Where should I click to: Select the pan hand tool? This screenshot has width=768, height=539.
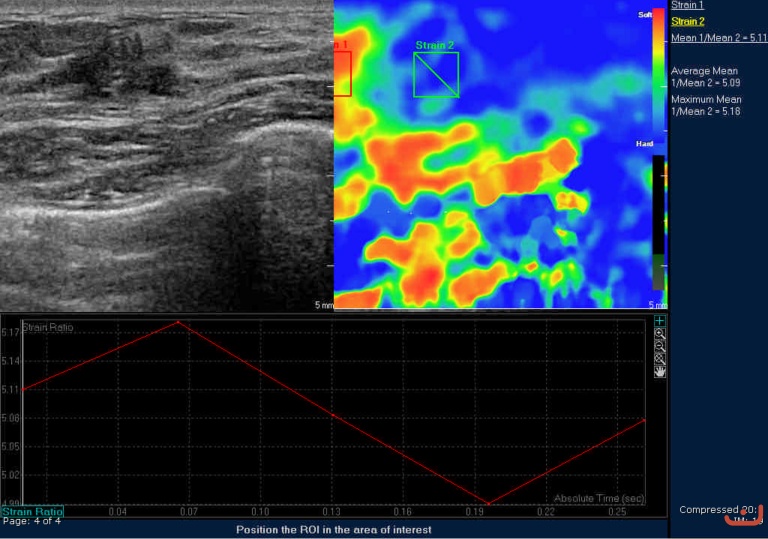tap(660, 371)
